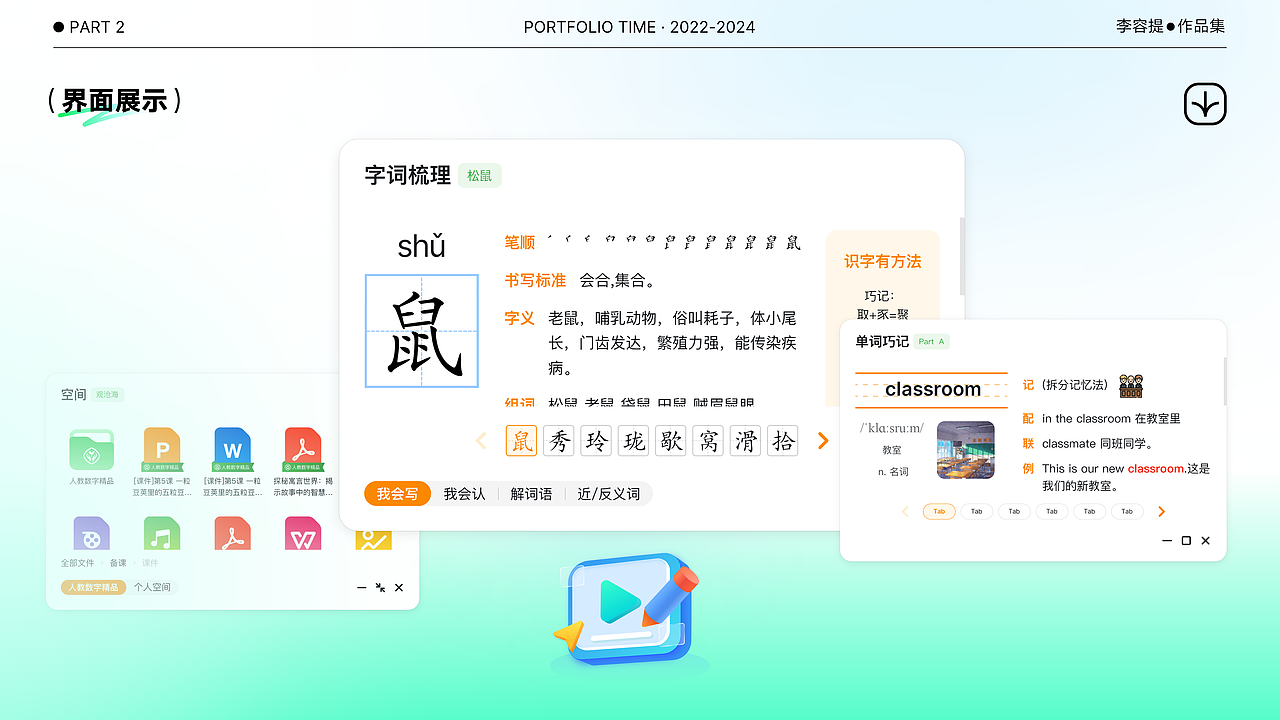This screenshot has width=1280, height=720.
Task: Switch to the 我会认 tab
Action: pyautogui.click(x=463, y=493)
